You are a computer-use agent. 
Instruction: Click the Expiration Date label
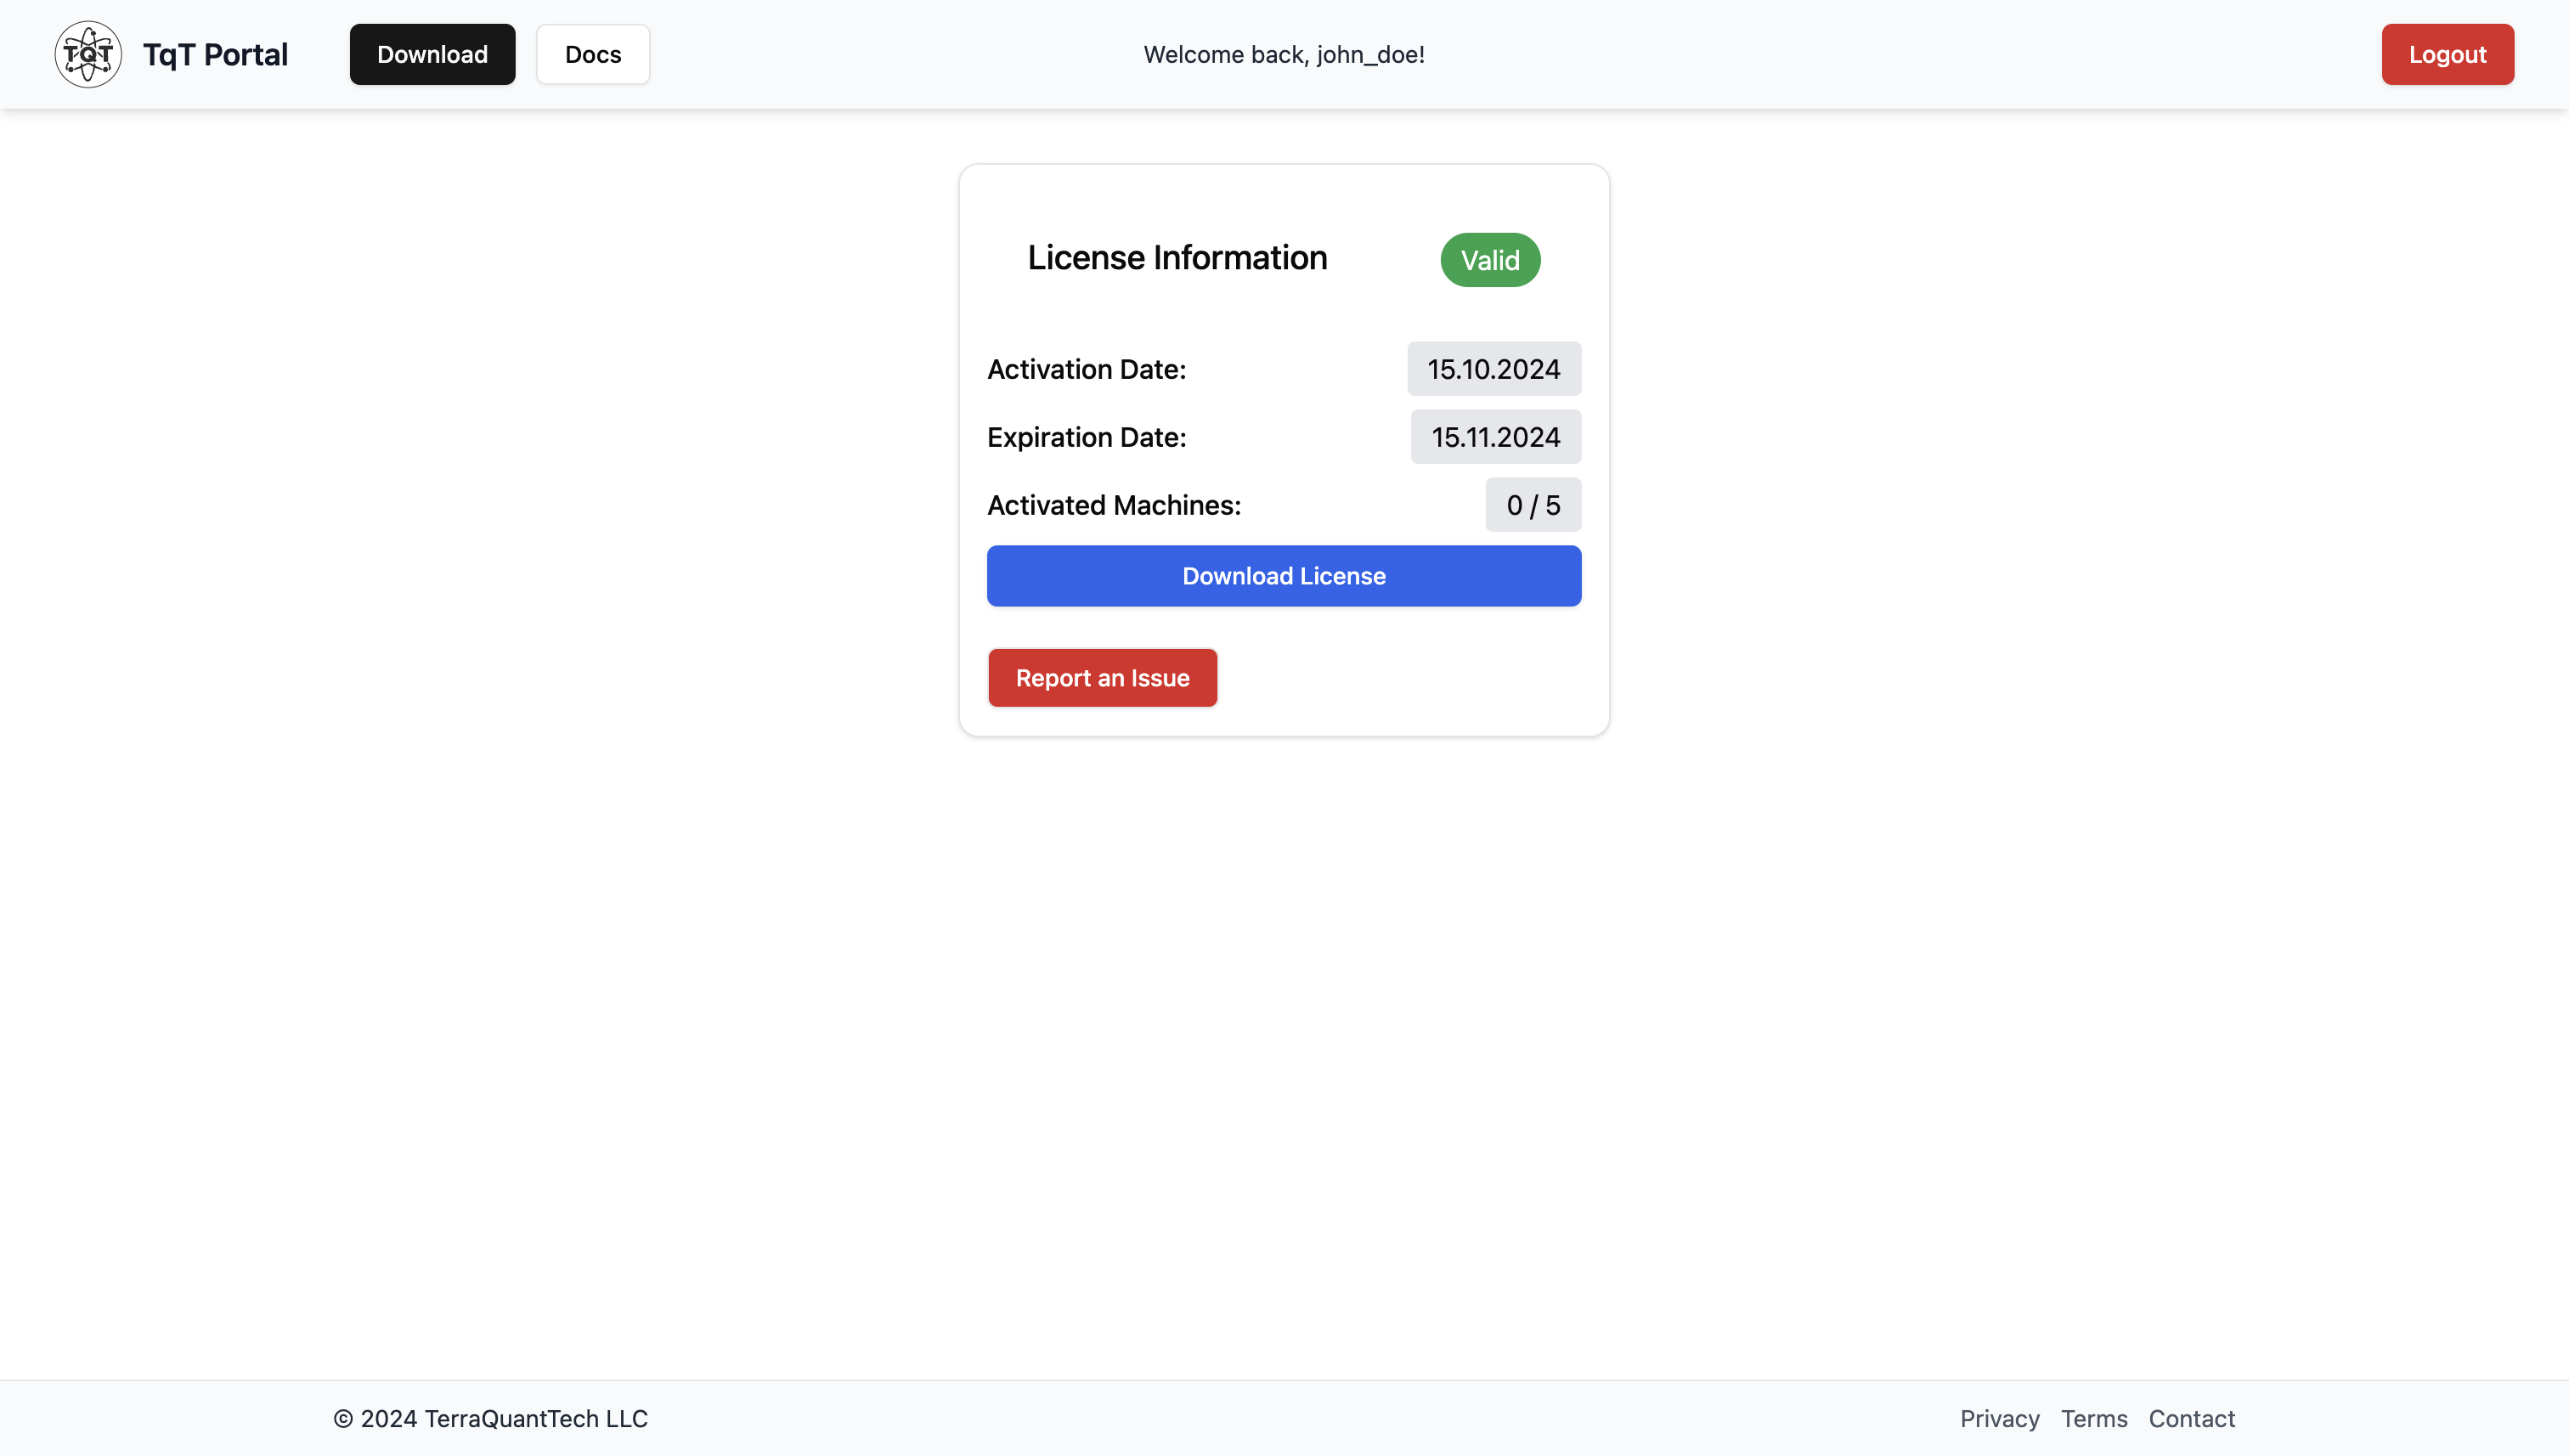(1086, 437)
